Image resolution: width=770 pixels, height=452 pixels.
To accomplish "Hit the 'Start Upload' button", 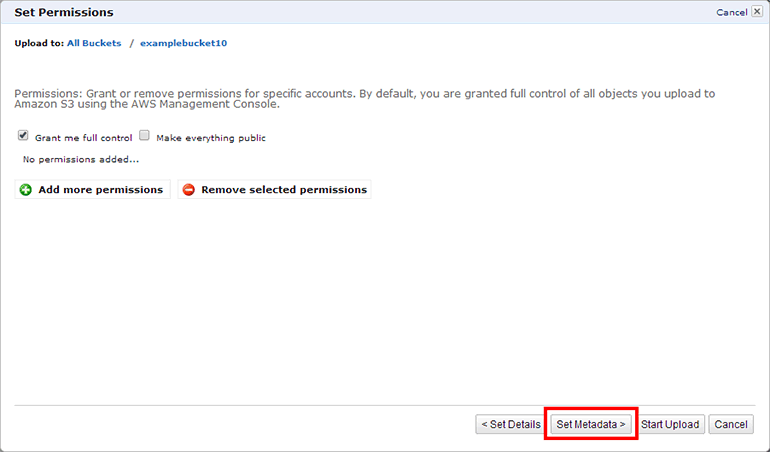I will pos(670,424).
